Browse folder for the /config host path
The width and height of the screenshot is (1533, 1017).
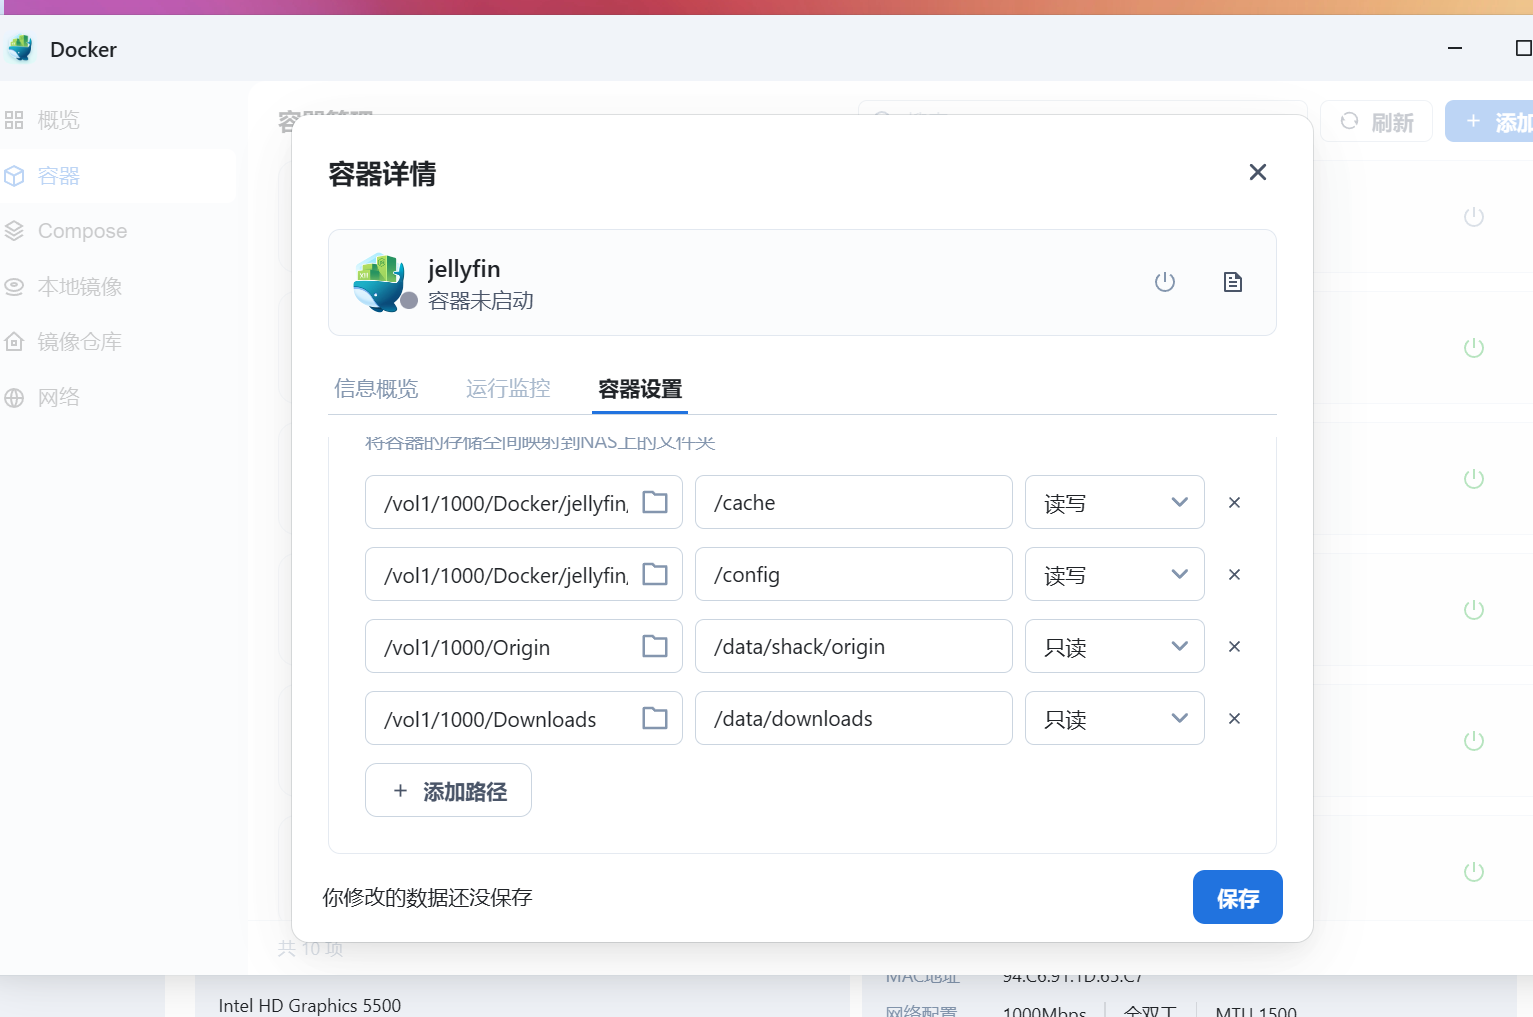(x=655, y=574)
